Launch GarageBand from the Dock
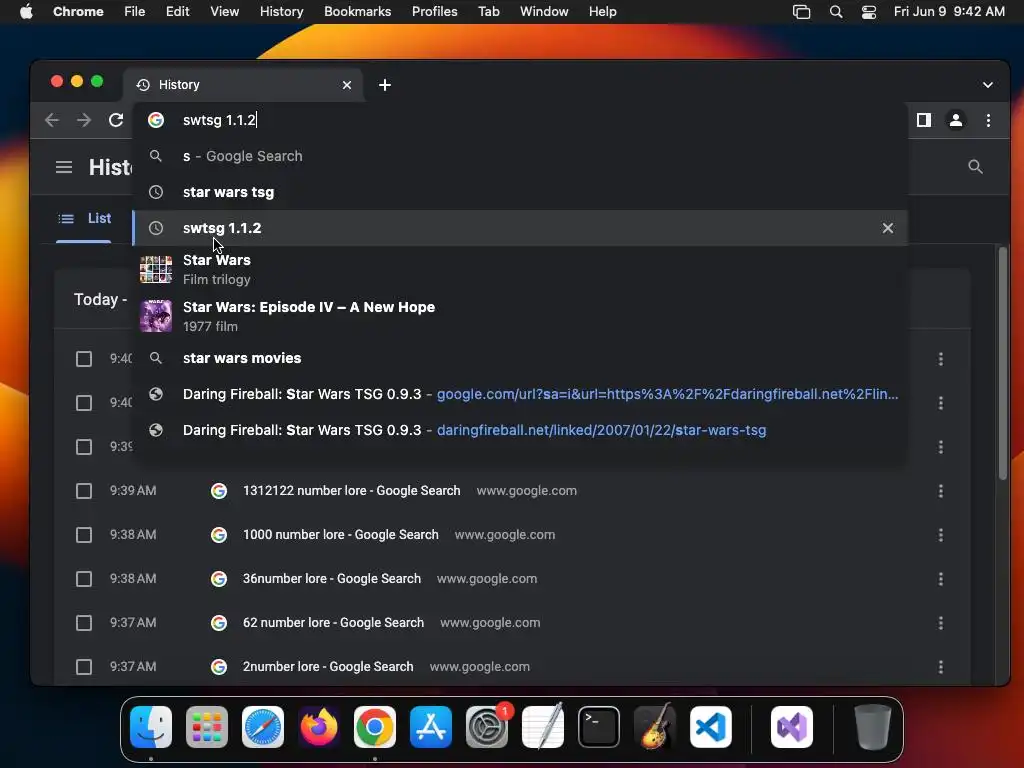The width and height of the screenshot is (1024, 768). click(655, 727)
